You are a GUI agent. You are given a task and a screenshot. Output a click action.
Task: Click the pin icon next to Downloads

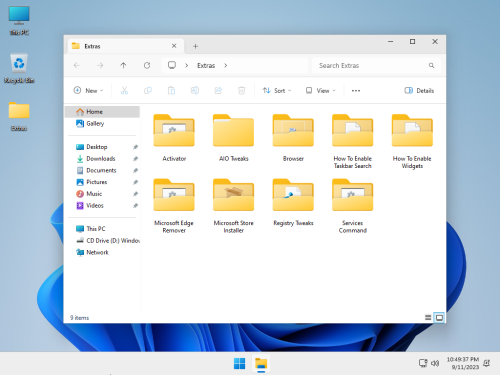[x=135, y=159]
